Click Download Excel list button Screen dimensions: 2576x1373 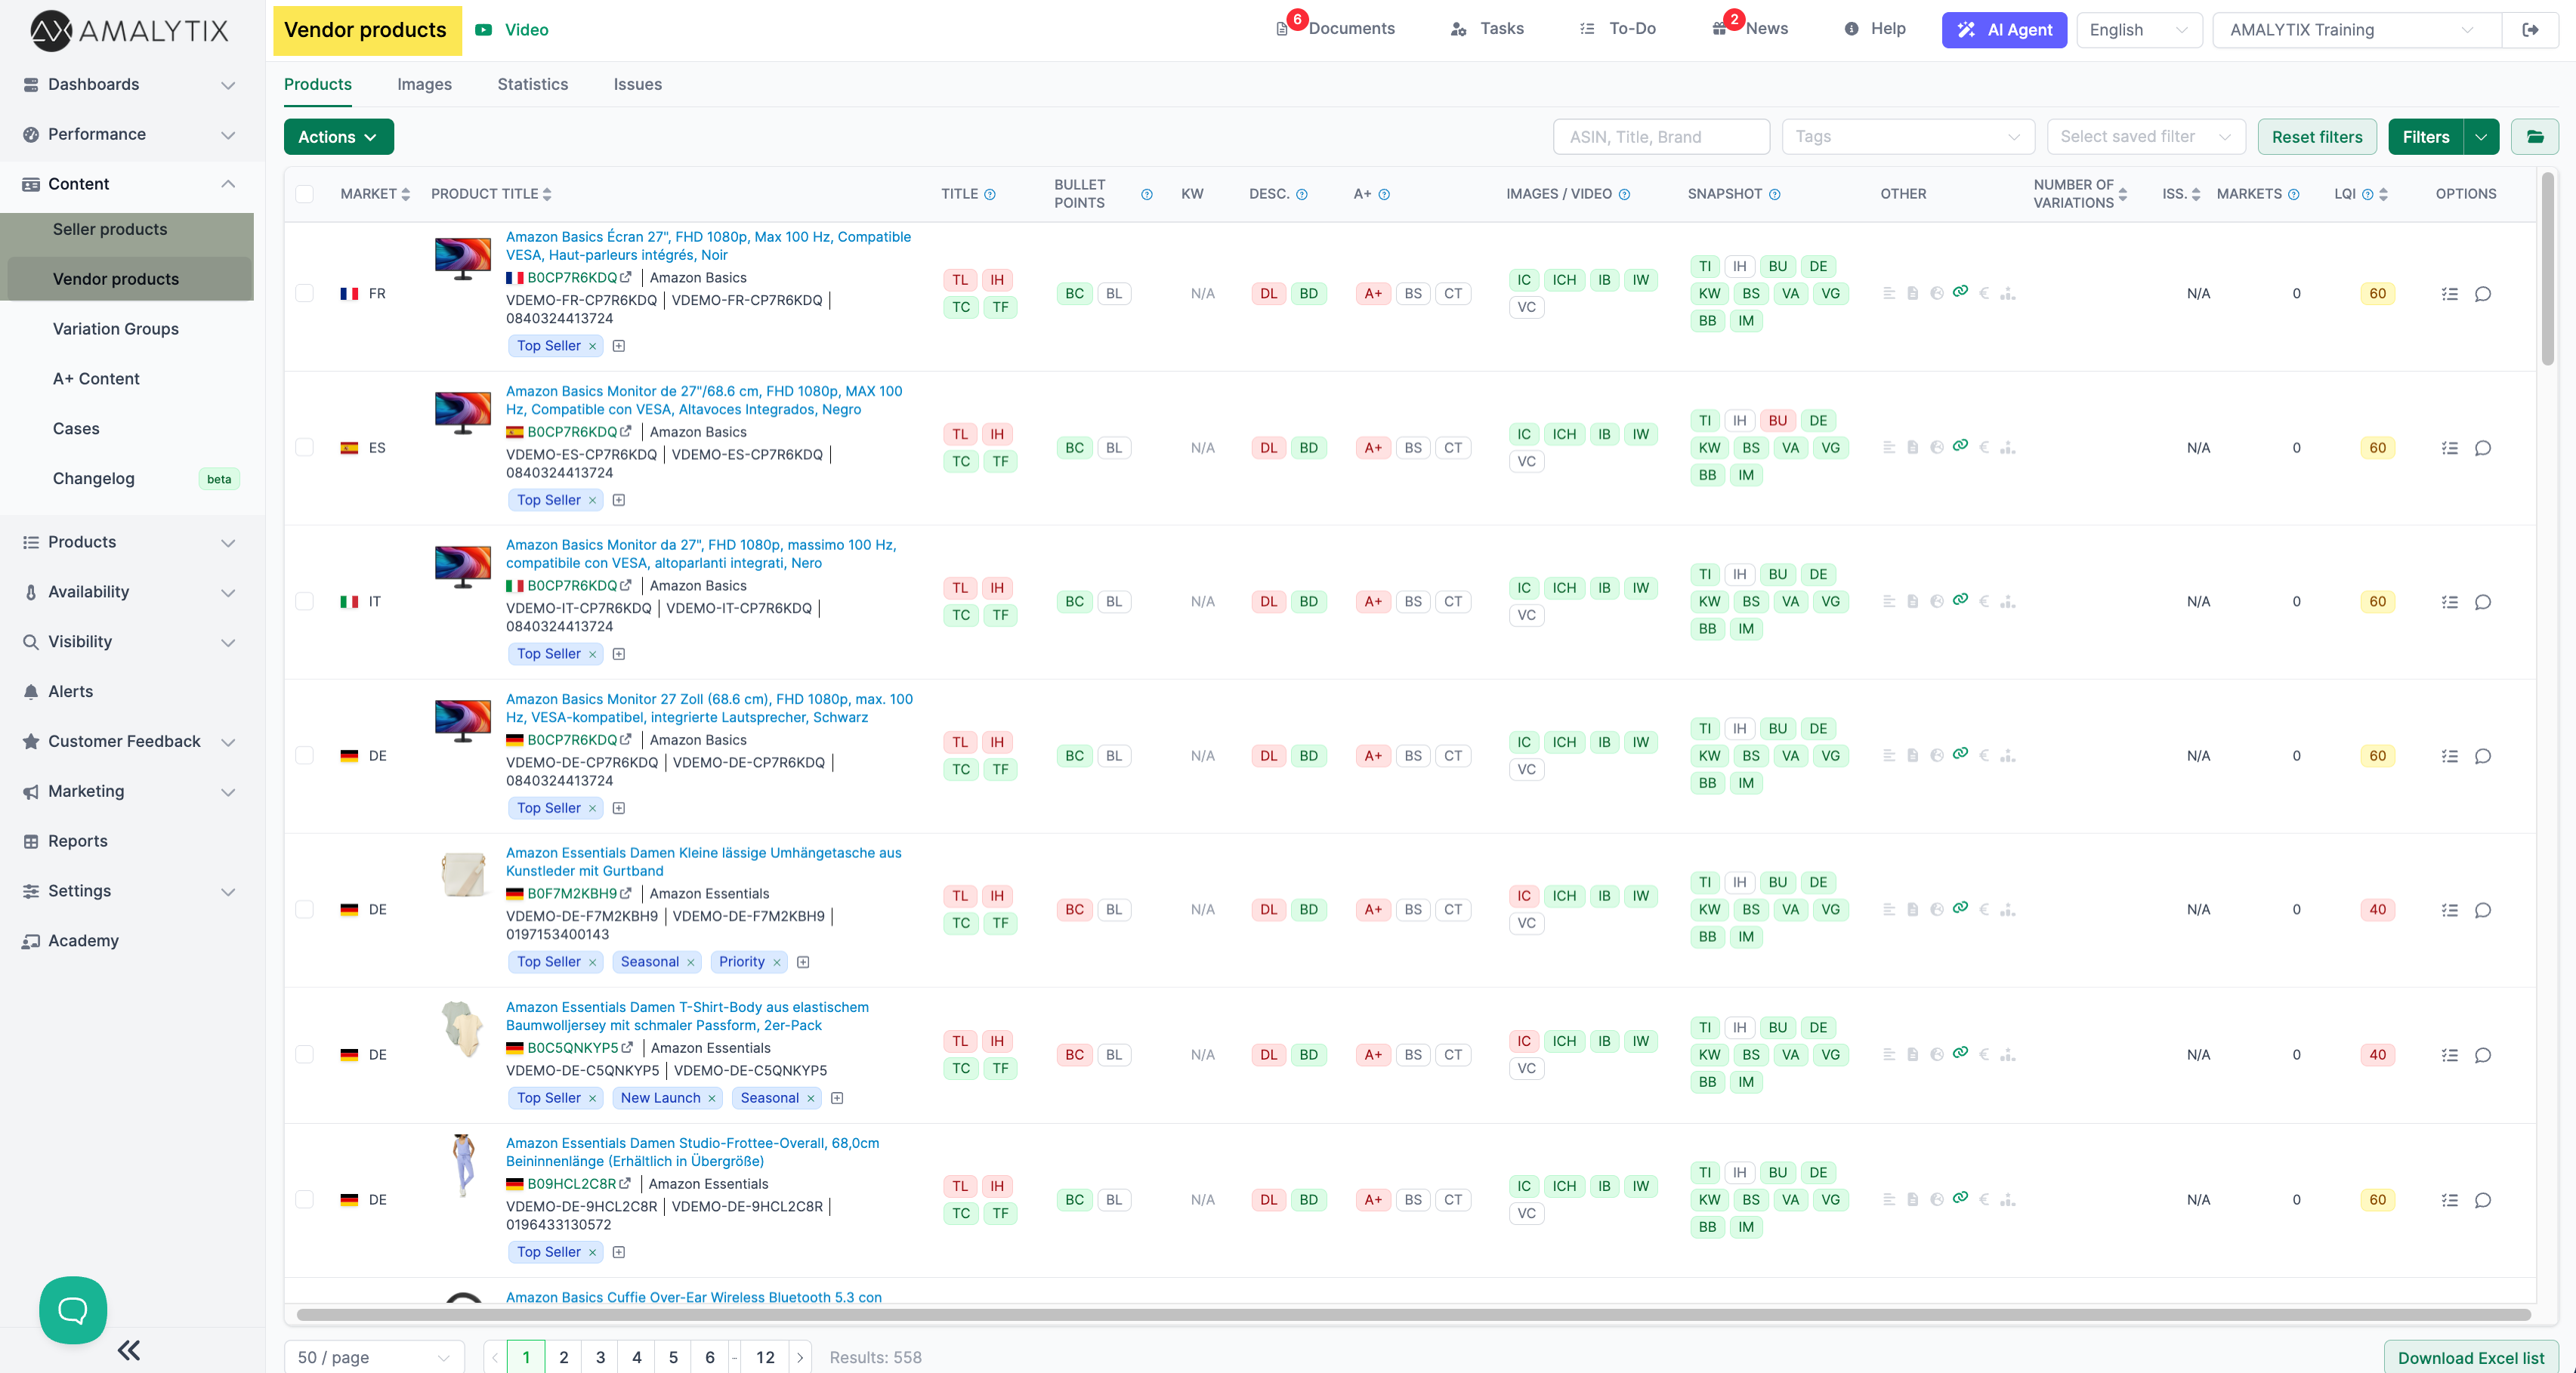(2470, 1357)
